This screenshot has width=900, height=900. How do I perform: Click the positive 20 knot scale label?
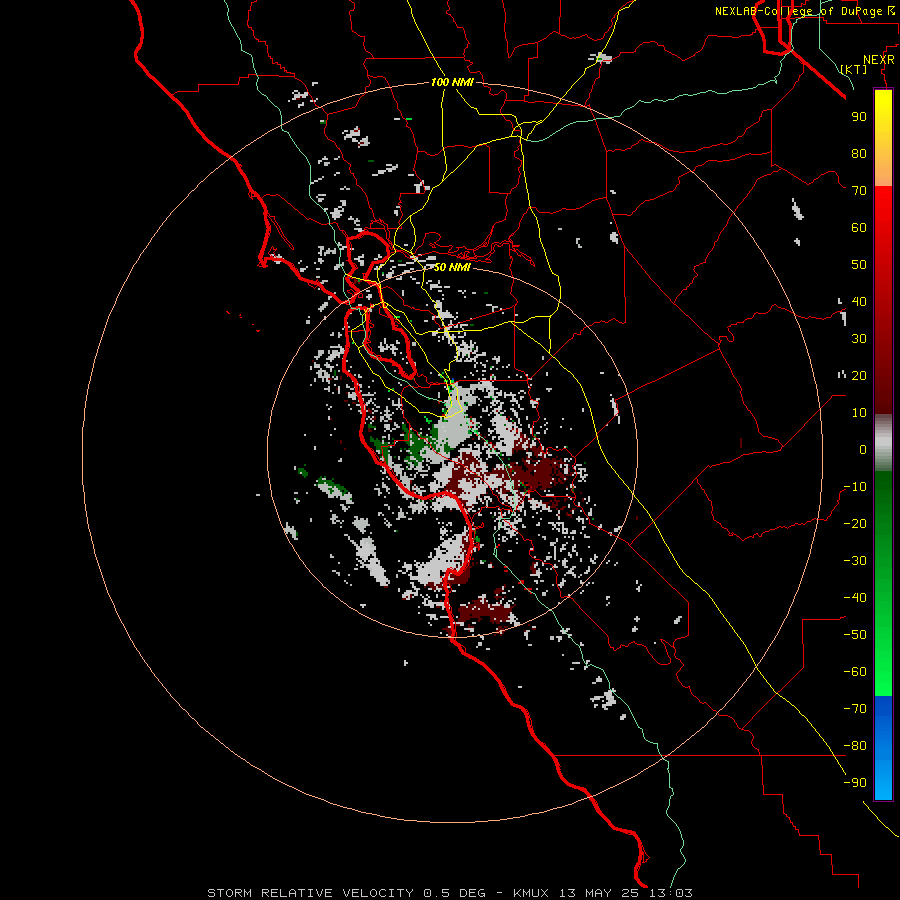pos(859,375)
